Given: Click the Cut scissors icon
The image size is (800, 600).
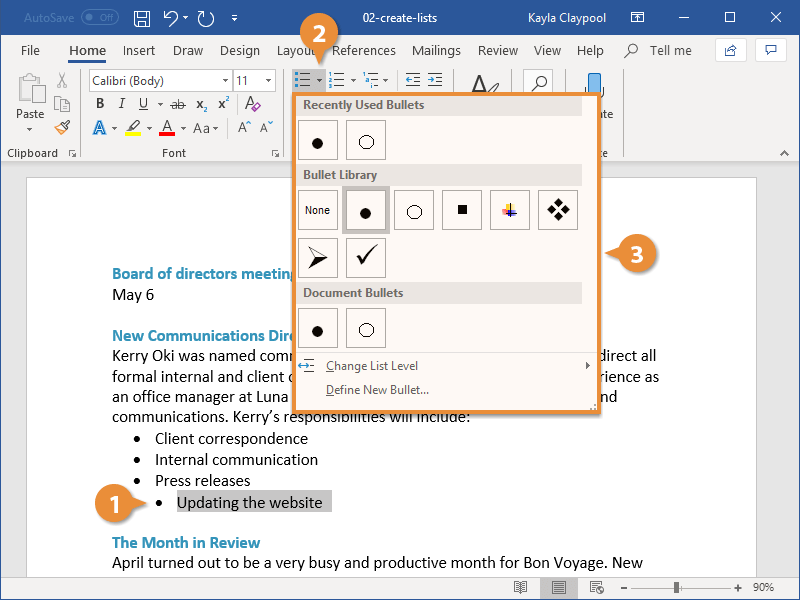Looking at the screenshot, I should click(62, 81).
